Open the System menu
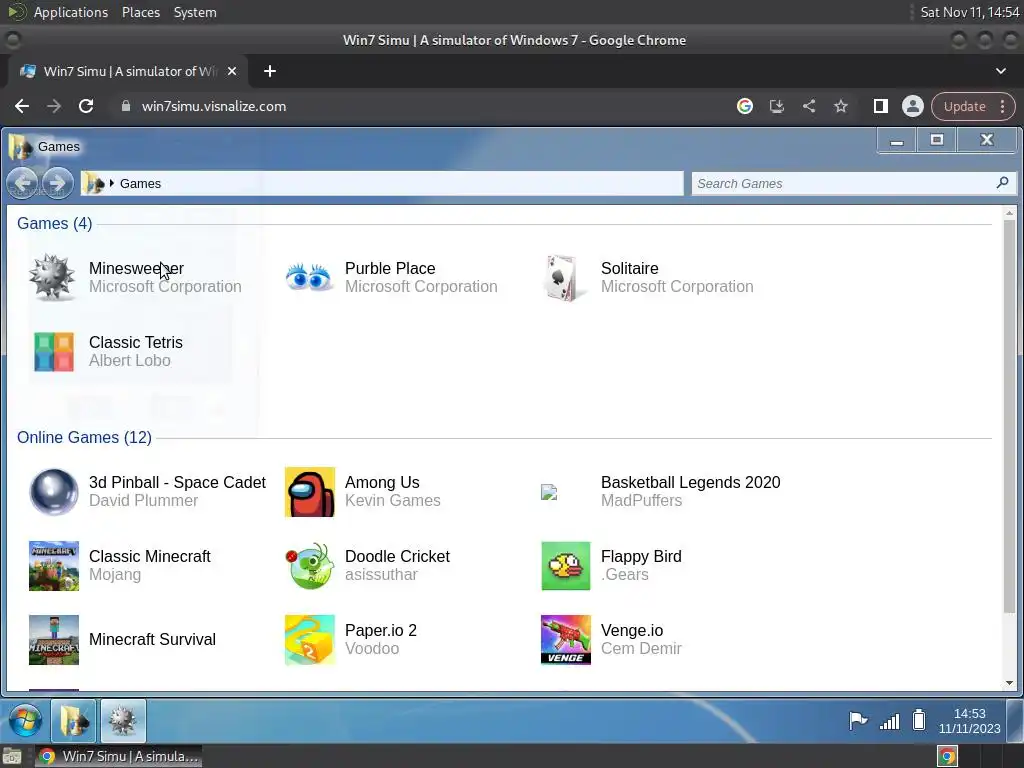 point(195,12)
